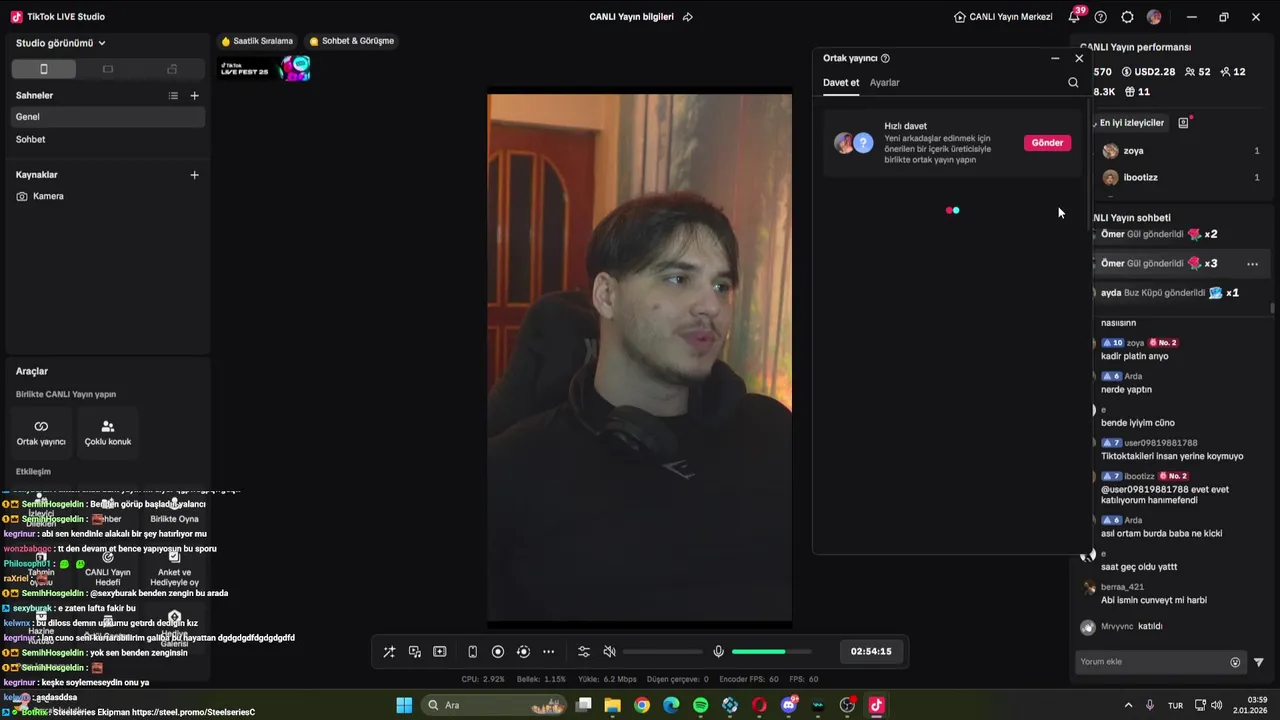Open CANLI Yayın bilgileri

pos(631,17)
